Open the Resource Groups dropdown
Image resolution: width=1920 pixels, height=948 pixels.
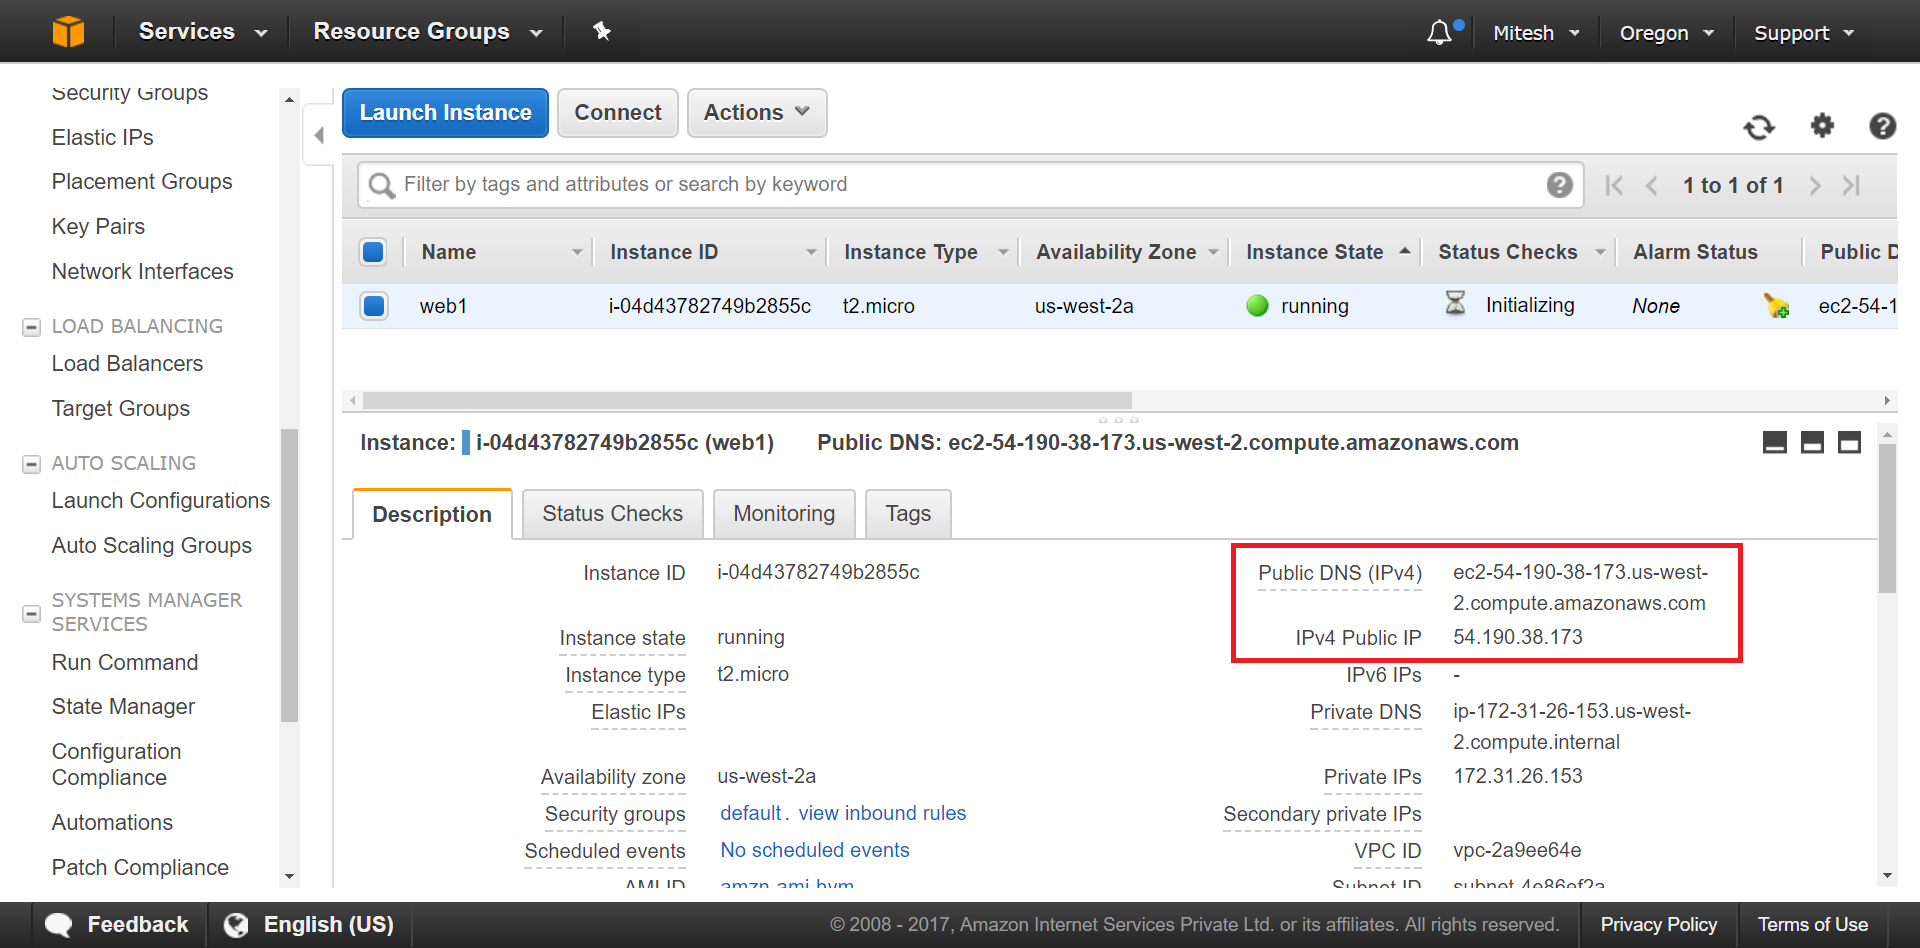click(428, 31)
